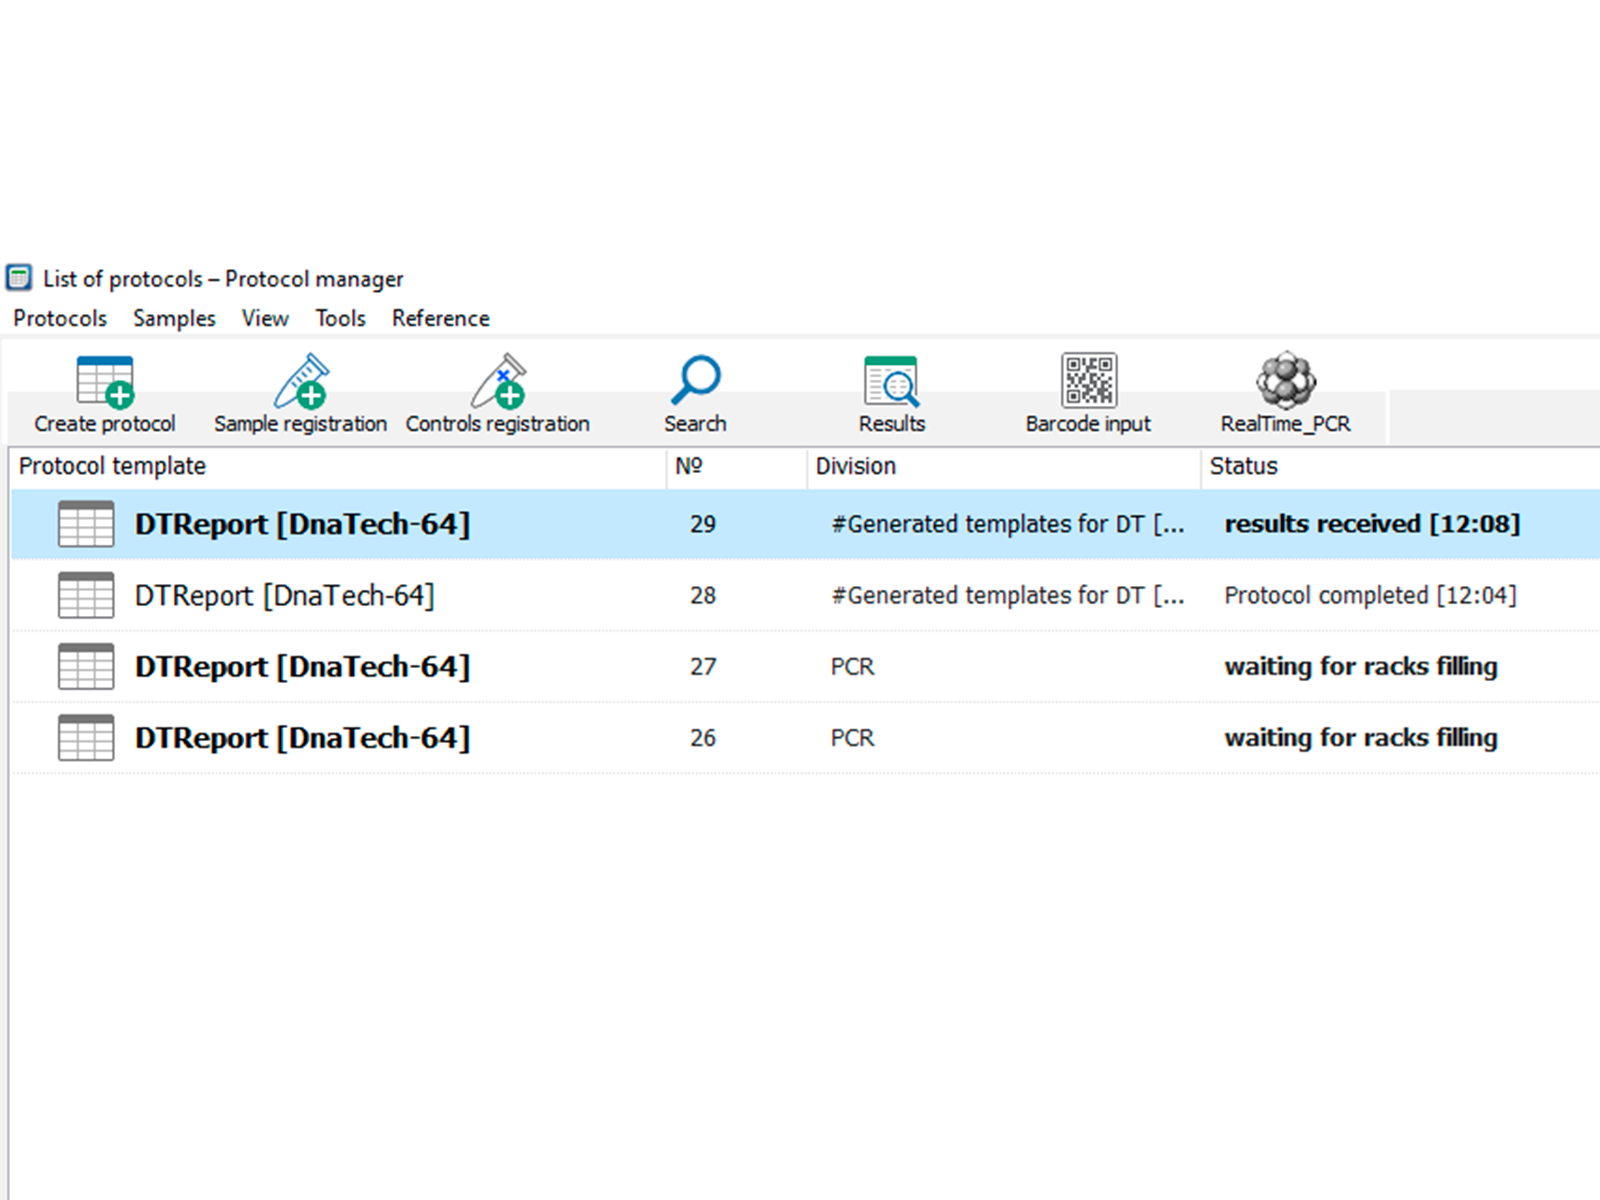Viewport: 1600px width, 1200px height.
Task: Open the Tools menu
Action: 340,318
